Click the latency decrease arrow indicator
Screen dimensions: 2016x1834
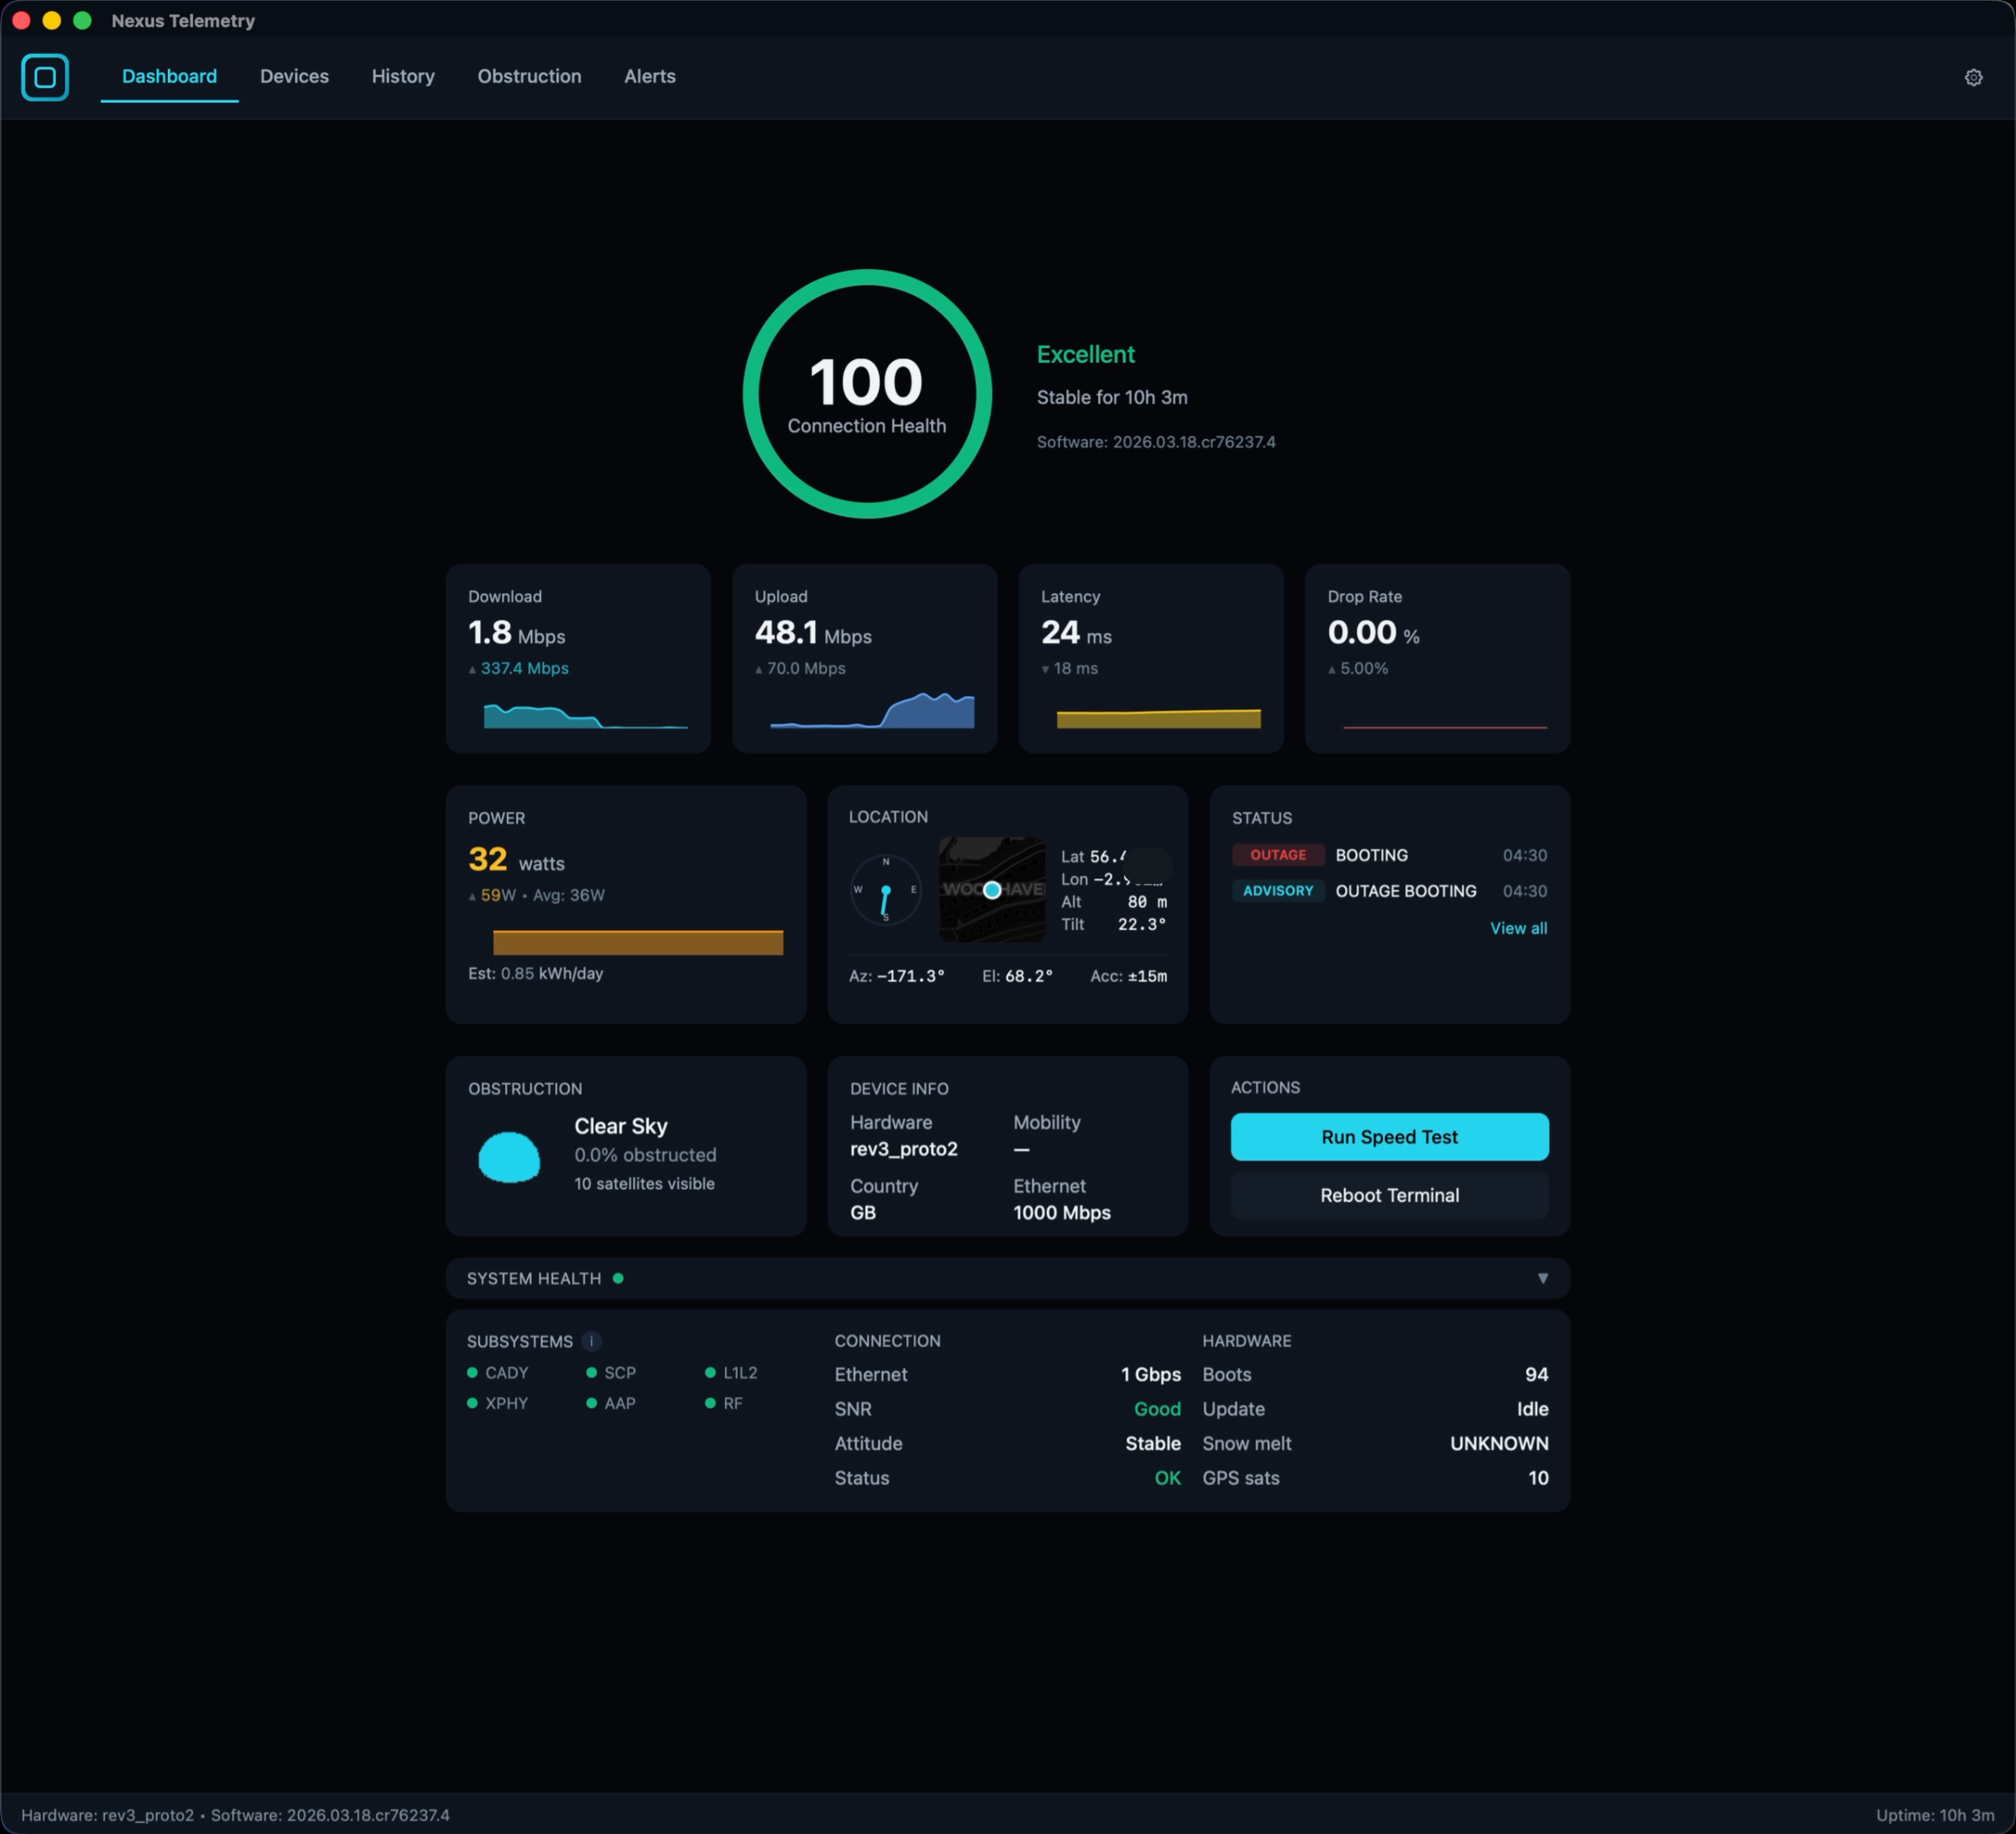[x=1045, y=669]
